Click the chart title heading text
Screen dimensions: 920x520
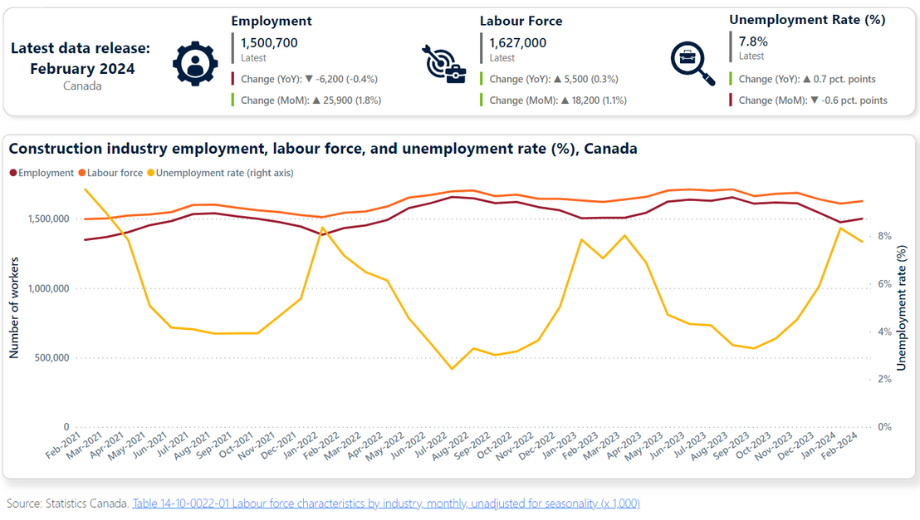323,148
